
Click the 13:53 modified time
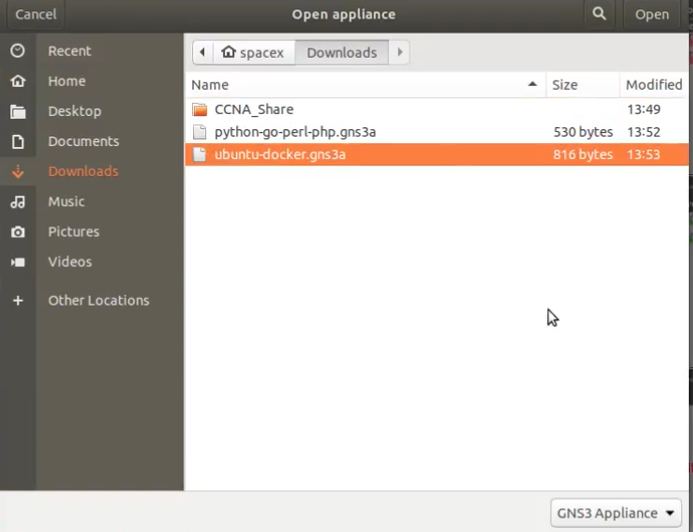tap(644, 154)
